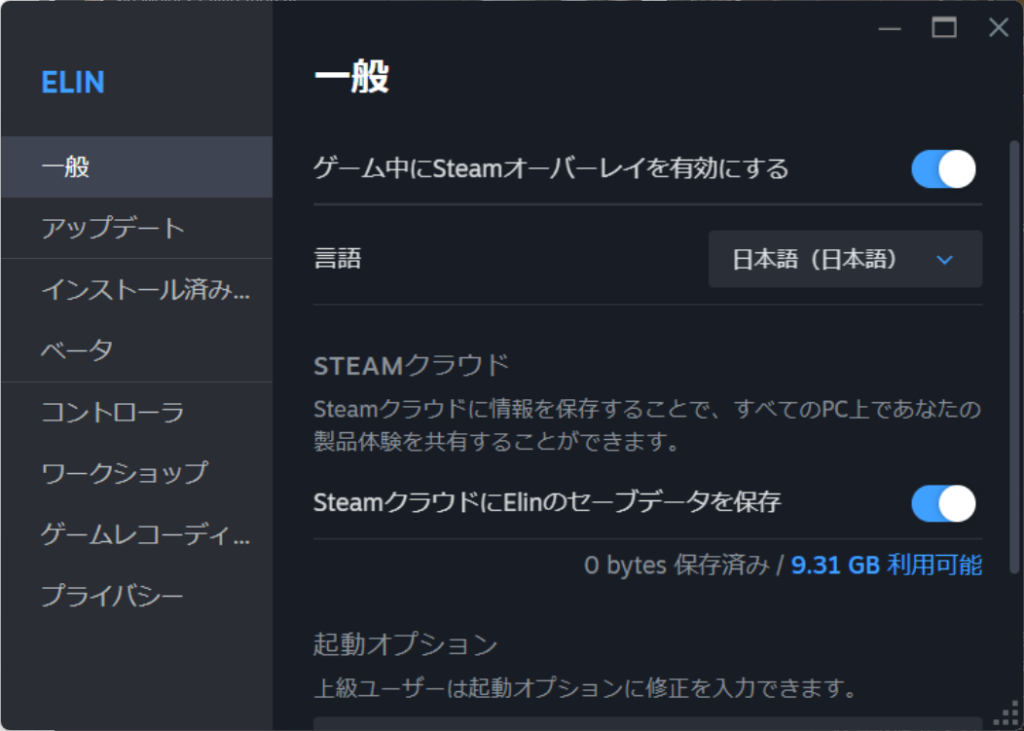Switch to the アップデート section

tap(136, 228)
